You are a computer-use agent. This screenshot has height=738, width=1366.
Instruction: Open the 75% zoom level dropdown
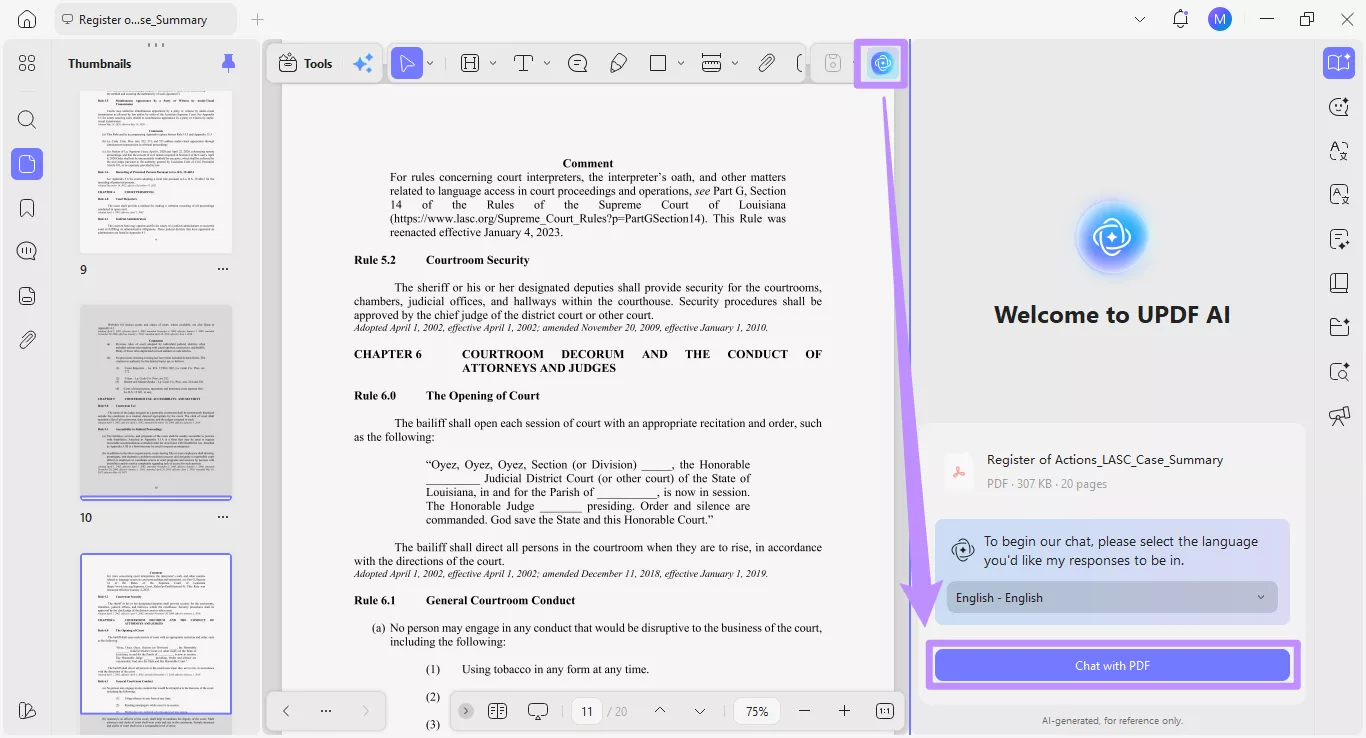tap(757, 711)
